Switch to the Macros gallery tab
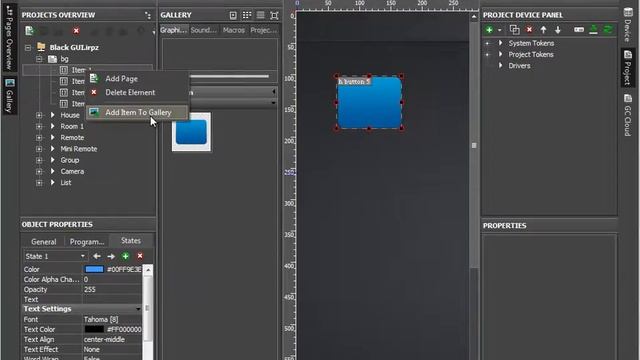 (x=233, y=30)
